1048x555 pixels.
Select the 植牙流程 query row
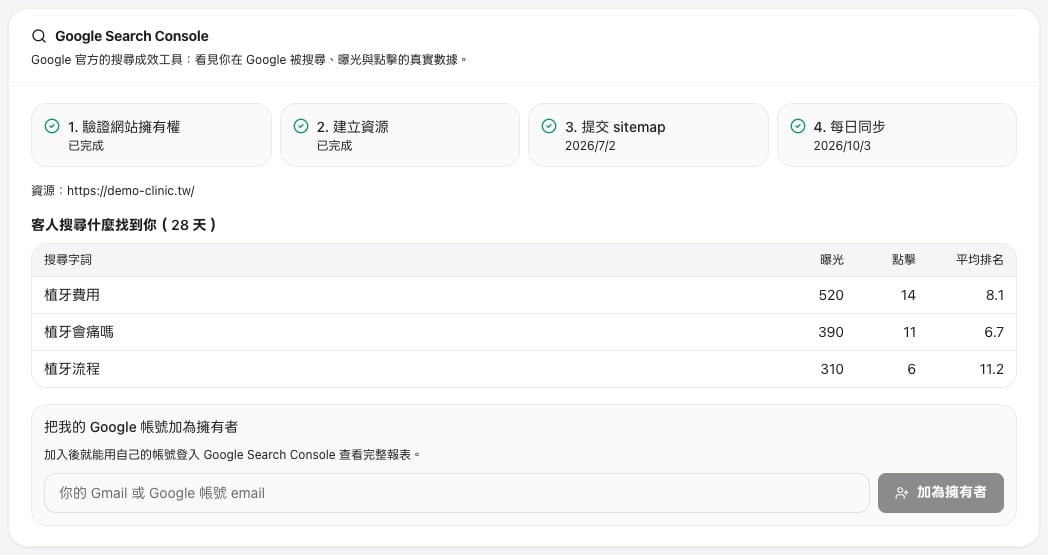(x=524, y=368)
